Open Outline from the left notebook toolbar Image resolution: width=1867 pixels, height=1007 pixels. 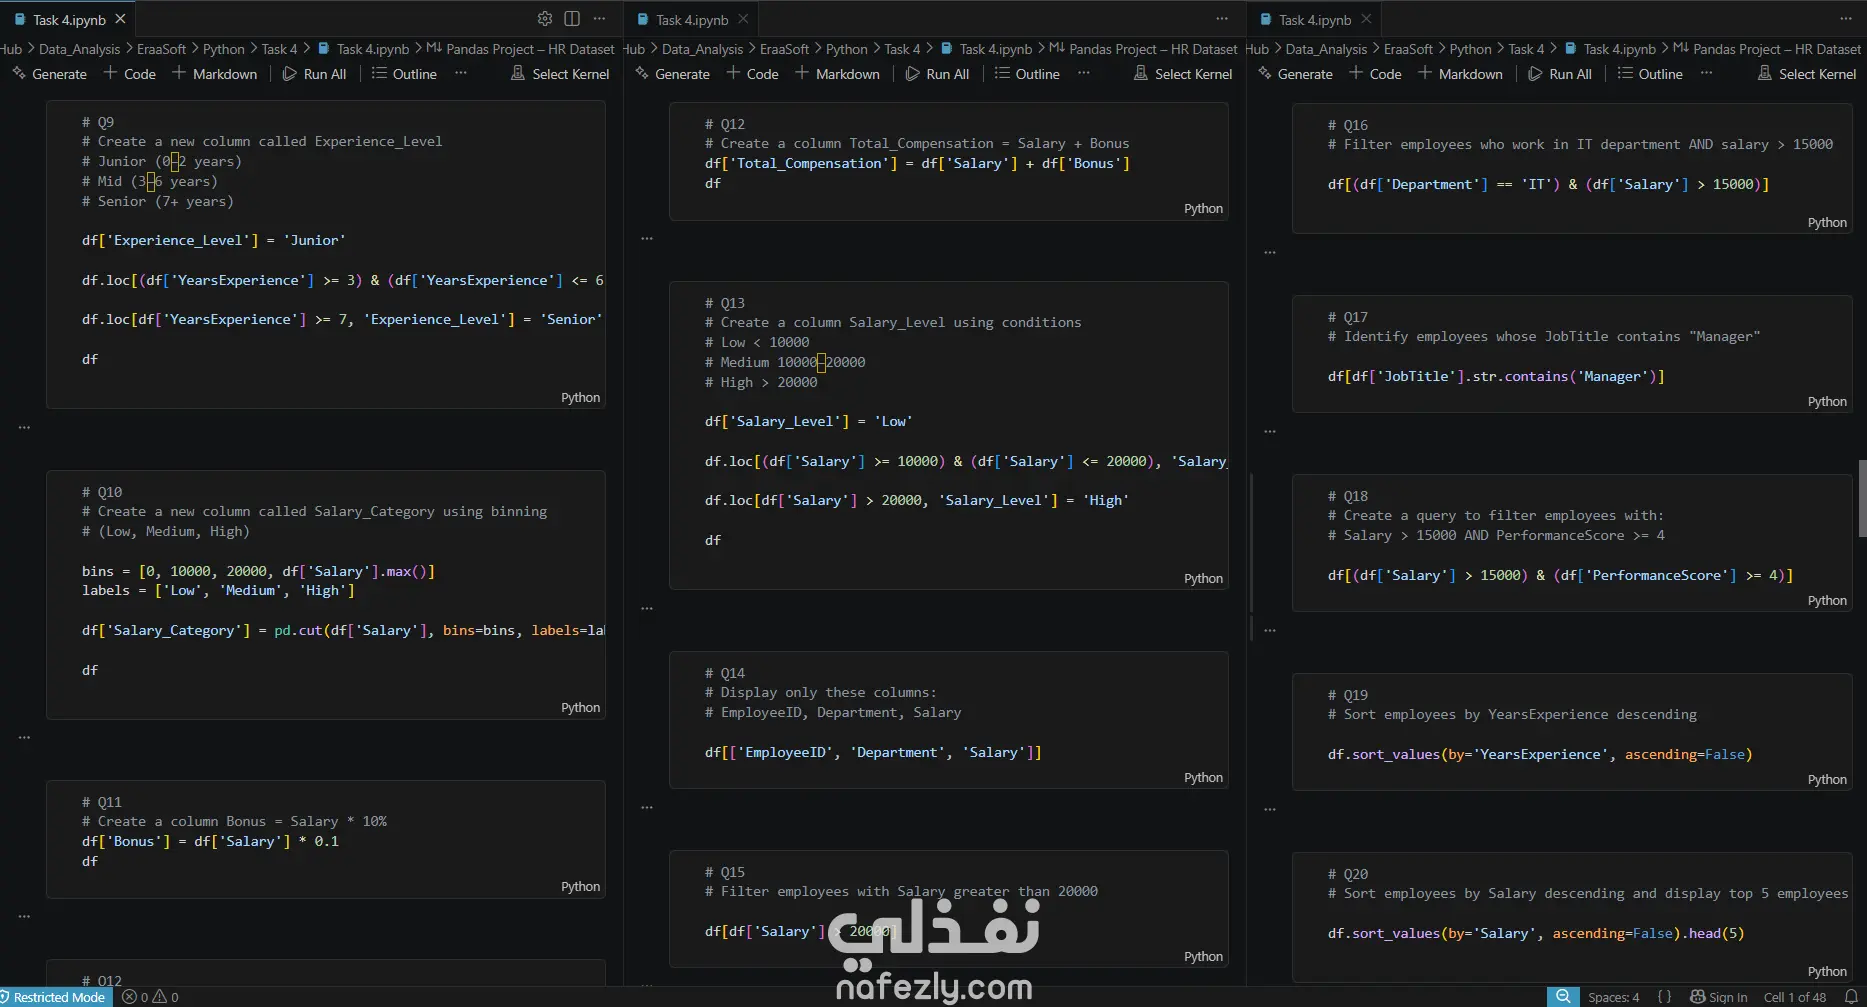tap(404, 74)
